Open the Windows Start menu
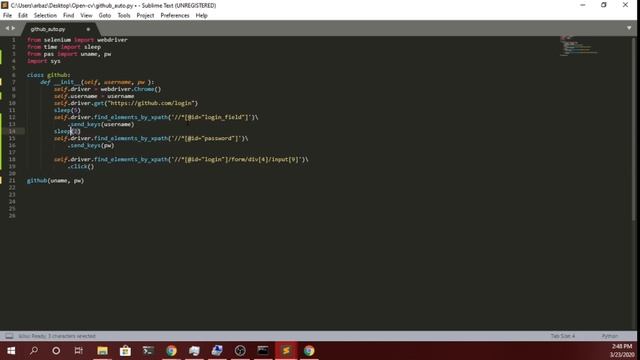 tap(11, 351)
